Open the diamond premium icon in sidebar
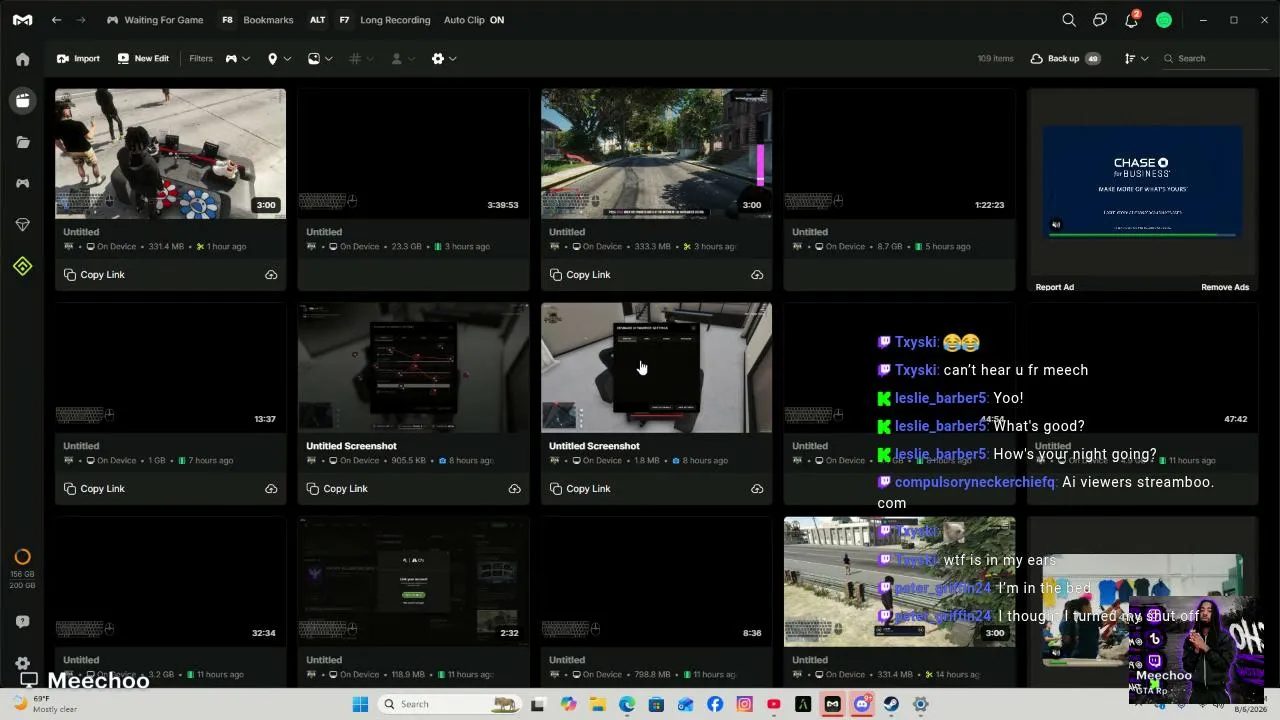Image resolution: width=1280 pixels, height=720 pixels. (x=23, y=225)
